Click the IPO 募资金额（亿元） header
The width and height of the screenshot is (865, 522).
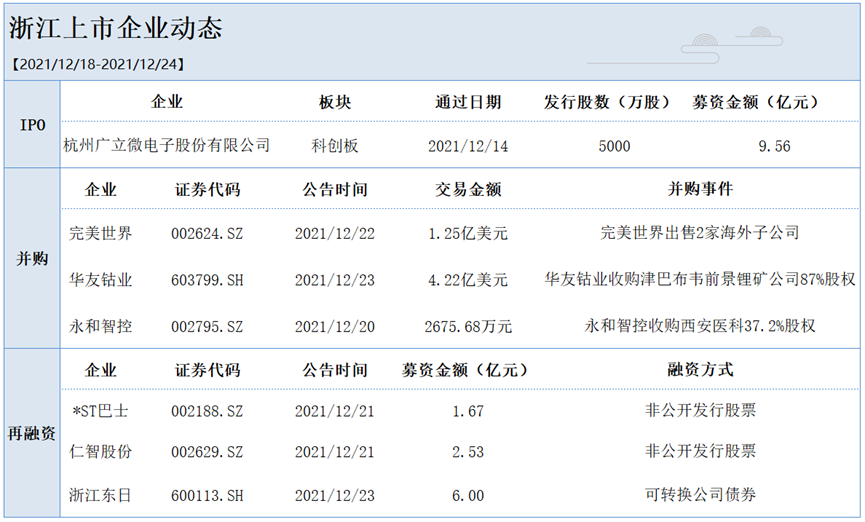[x=756, y=102]
